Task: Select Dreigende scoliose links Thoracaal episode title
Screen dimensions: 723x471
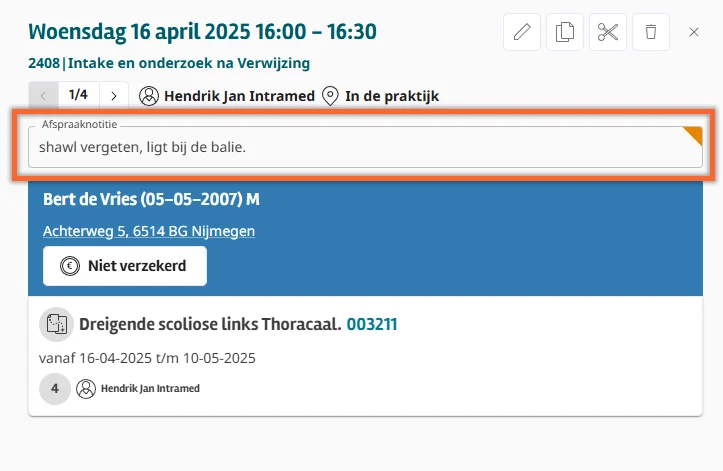Action: tap(210, 324)
